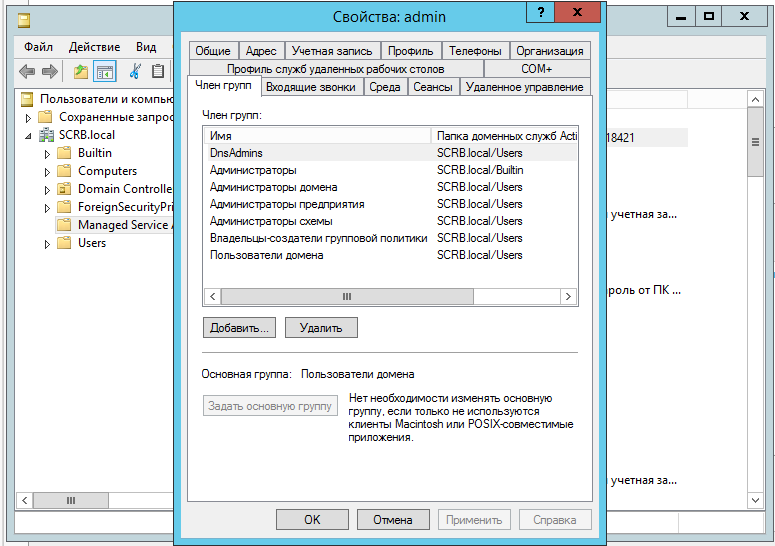
Task: Select the DnsAdmins group row
Action: pyautogui.click(x=390, y=153)
